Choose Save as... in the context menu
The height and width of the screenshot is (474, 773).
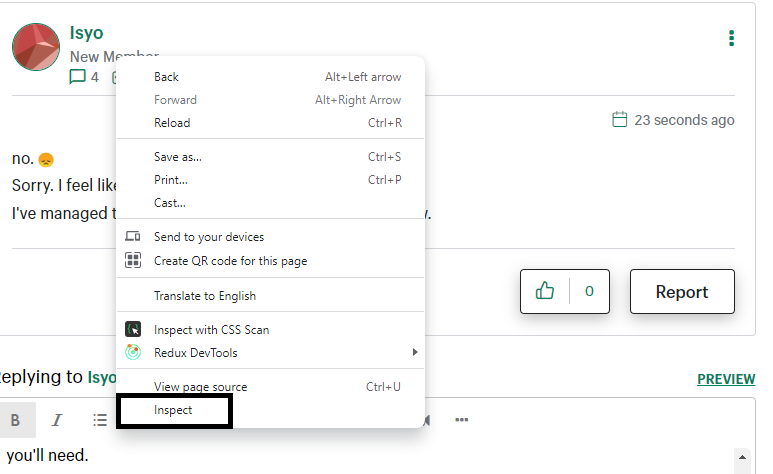[178, 157]
